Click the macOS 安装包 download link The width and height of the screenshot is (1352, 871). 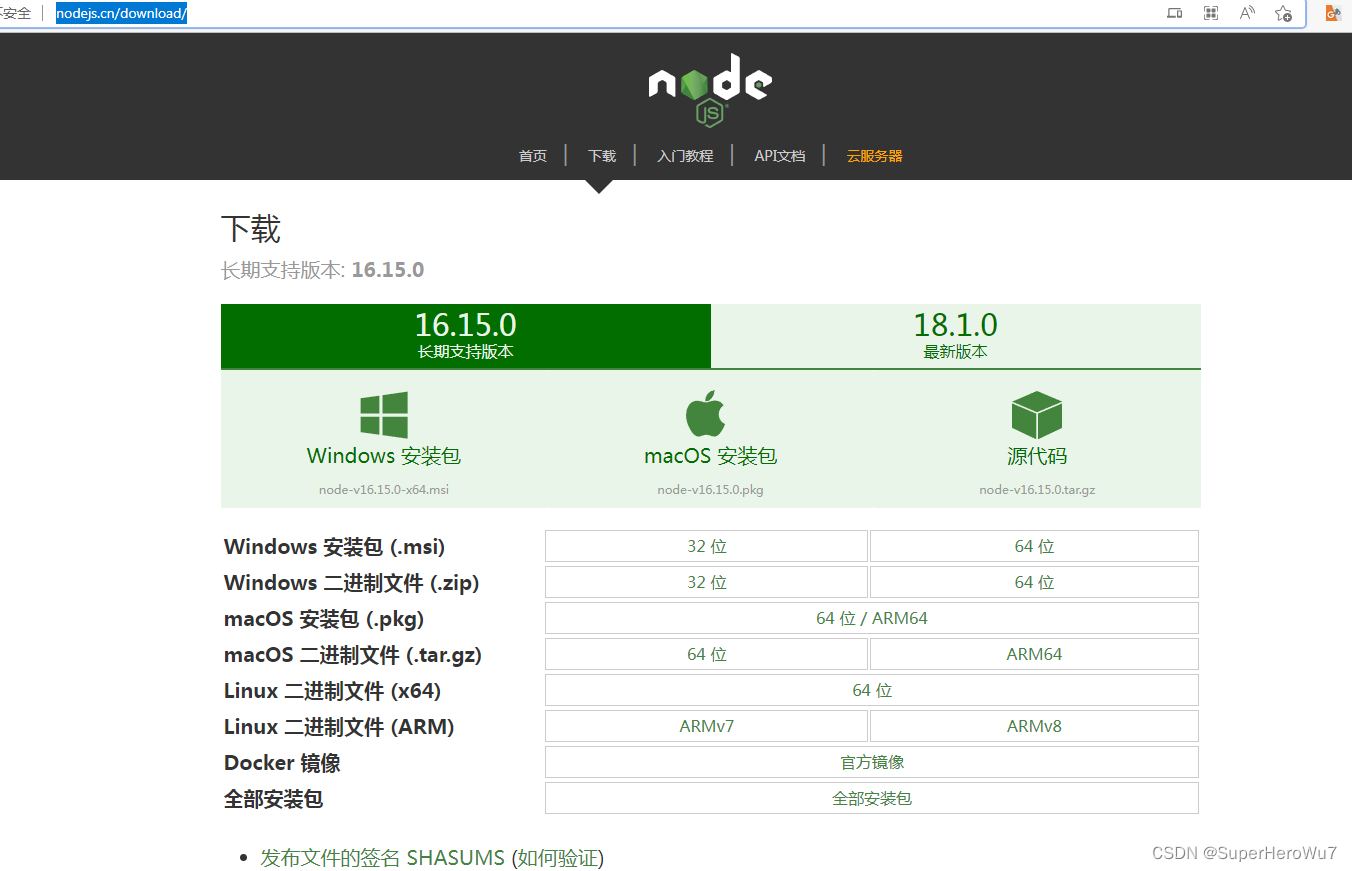pyautogui.click(x=710, y=456)
